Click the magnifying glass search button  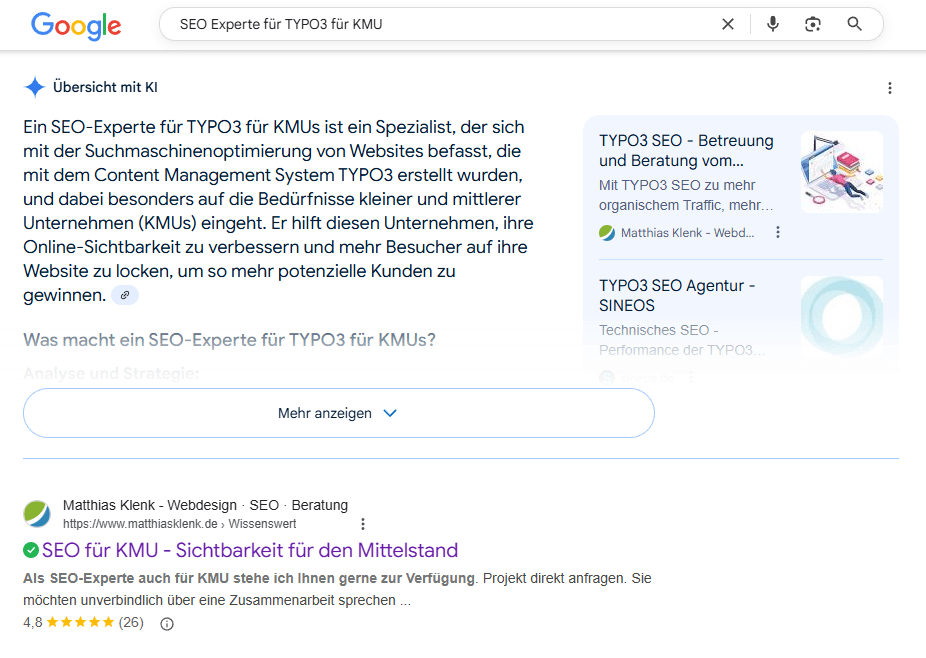tap(854, 24)
